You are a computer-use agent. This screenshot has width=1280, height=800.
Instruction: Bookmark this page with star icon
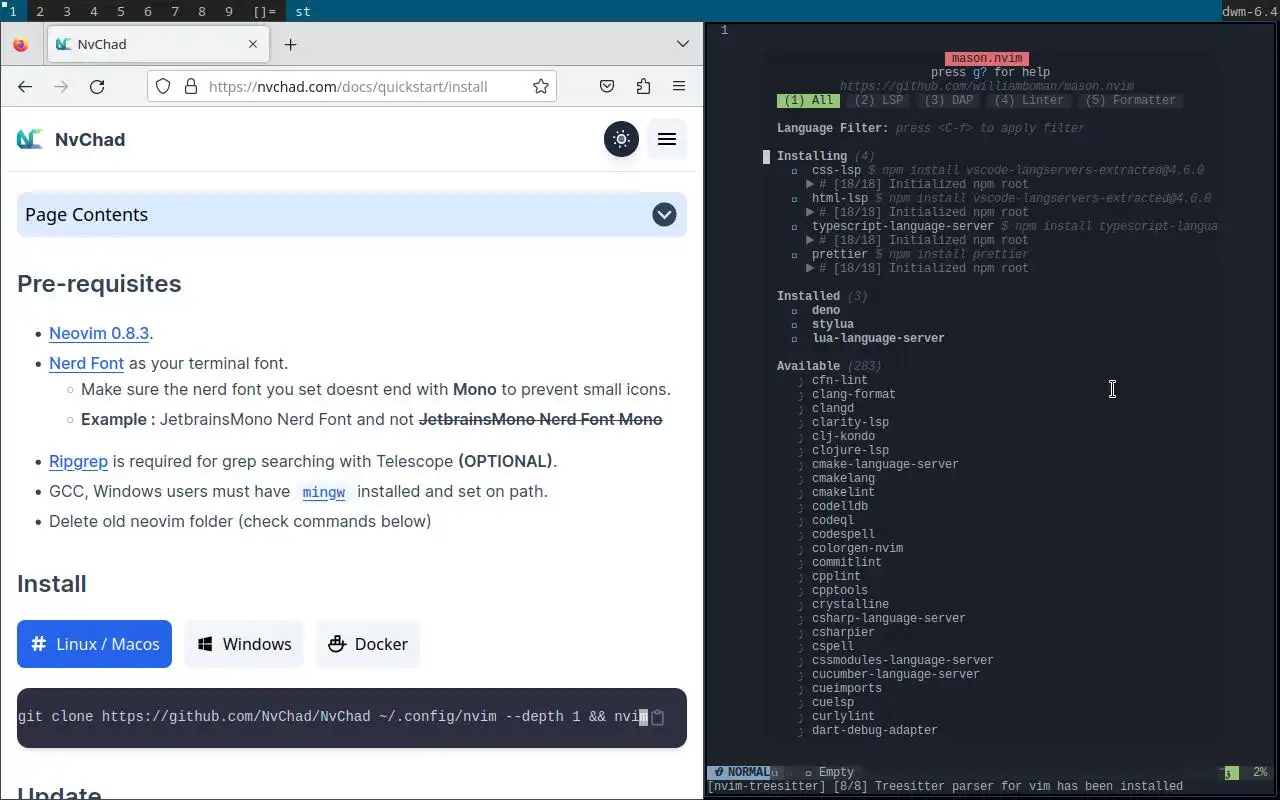click(541, 86)
